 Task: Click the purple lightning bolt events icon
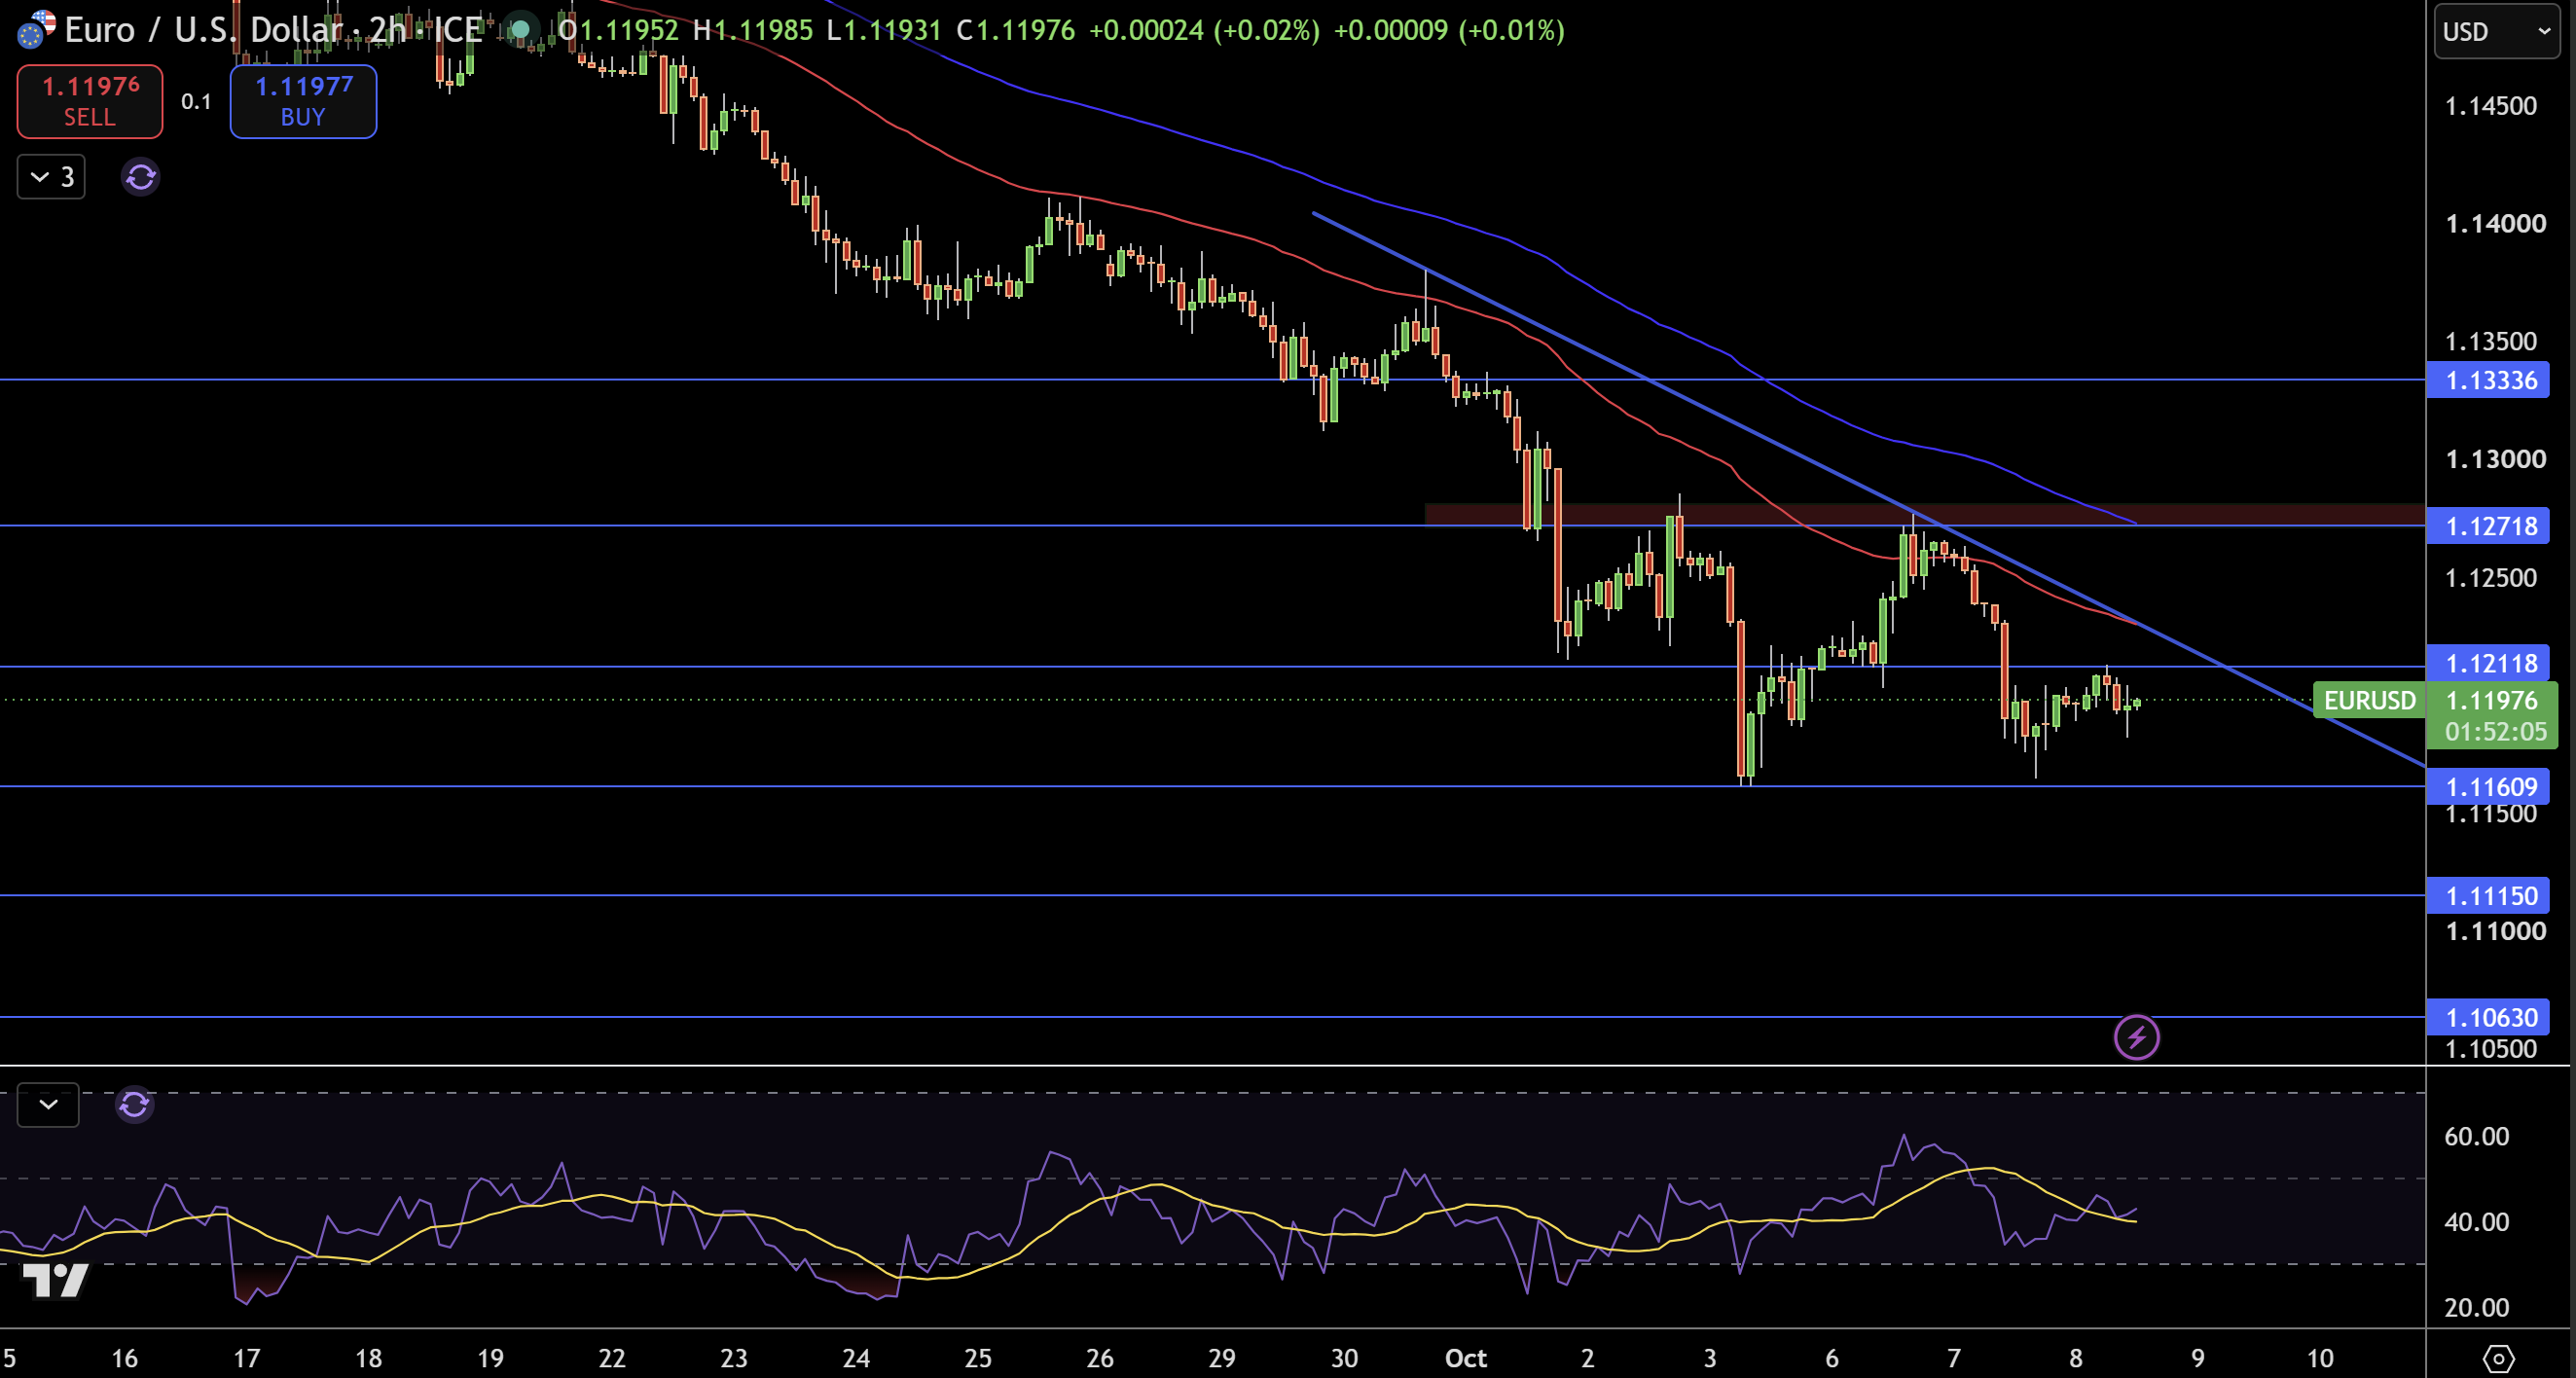click(2136, 1037)
